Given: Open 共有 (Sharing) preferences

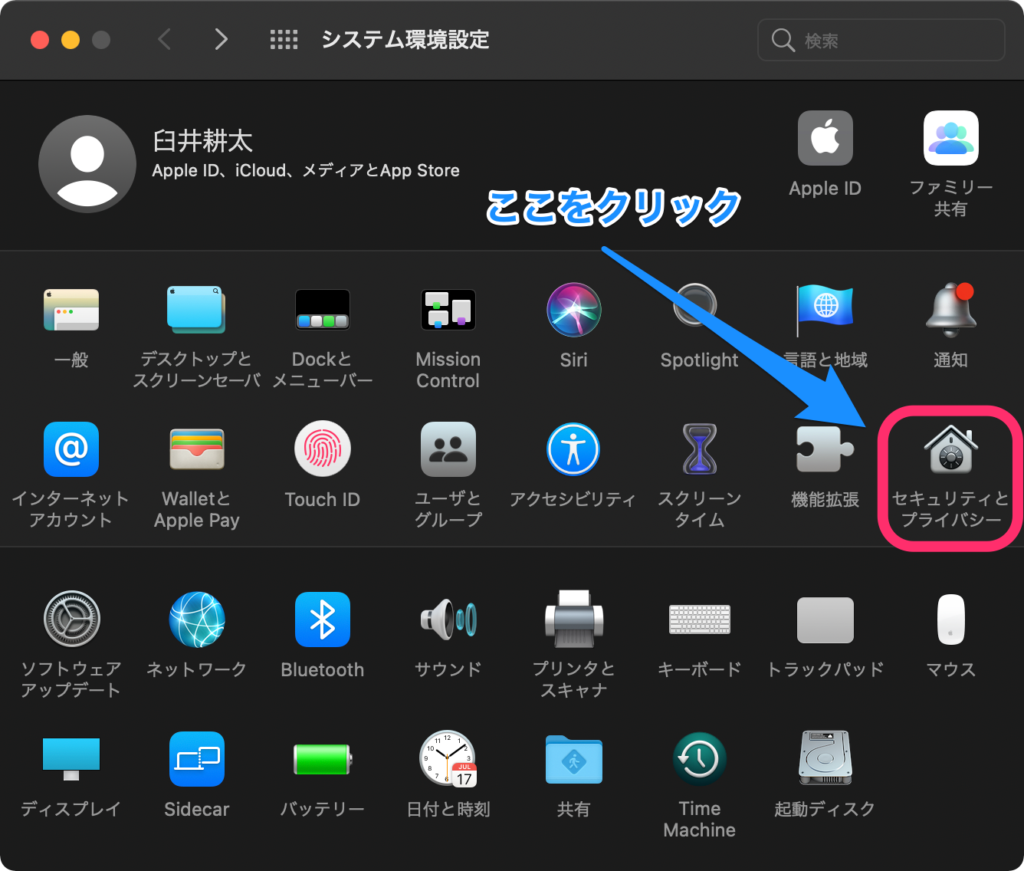Looking at the screenshot, I should [573, 759].
